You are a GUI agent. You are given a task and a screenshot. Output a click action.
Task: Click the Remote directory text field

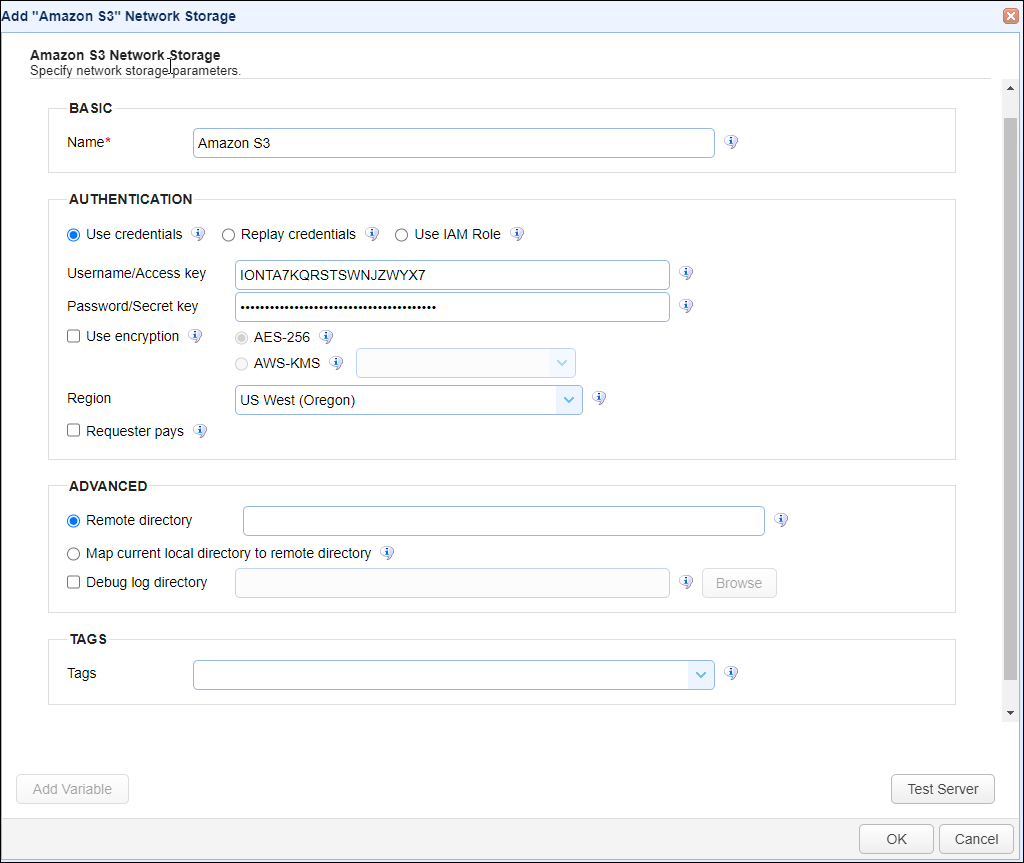click(504, 521)
